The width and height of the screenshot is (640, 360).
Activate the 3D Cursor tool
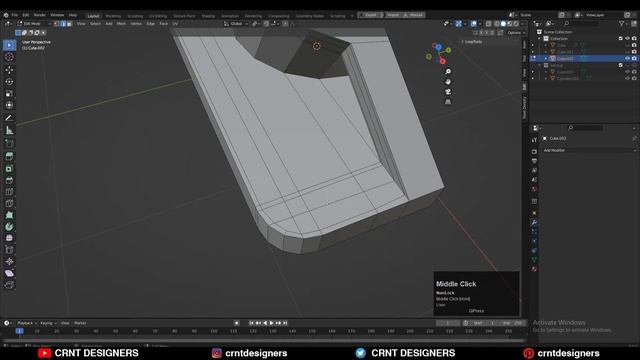click(x=9, y=57)
